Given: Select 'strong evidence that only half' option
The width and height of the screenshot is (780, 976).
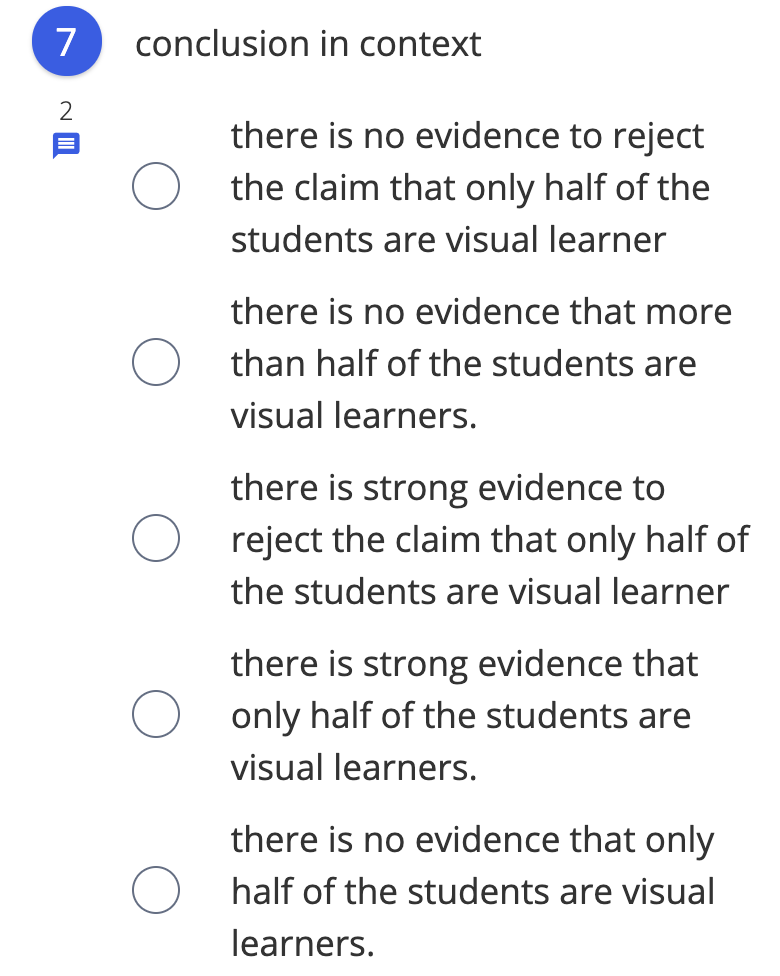Looking at the screenshot, I should click(x=156, y=714).
